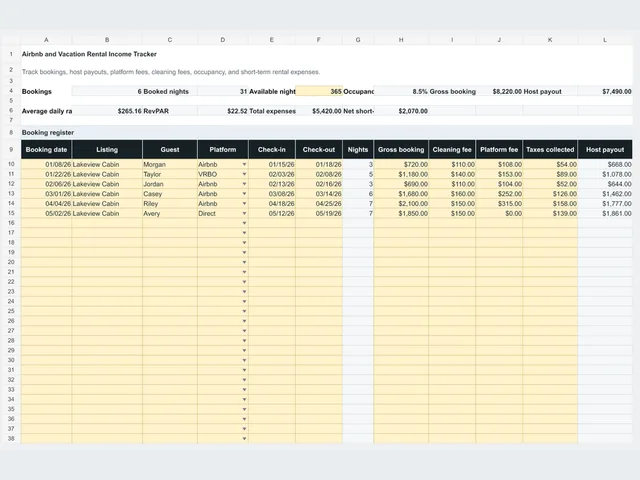The image size is (640, 480).
Task: Select check-in cell 02/13/26
Action: 272,184
